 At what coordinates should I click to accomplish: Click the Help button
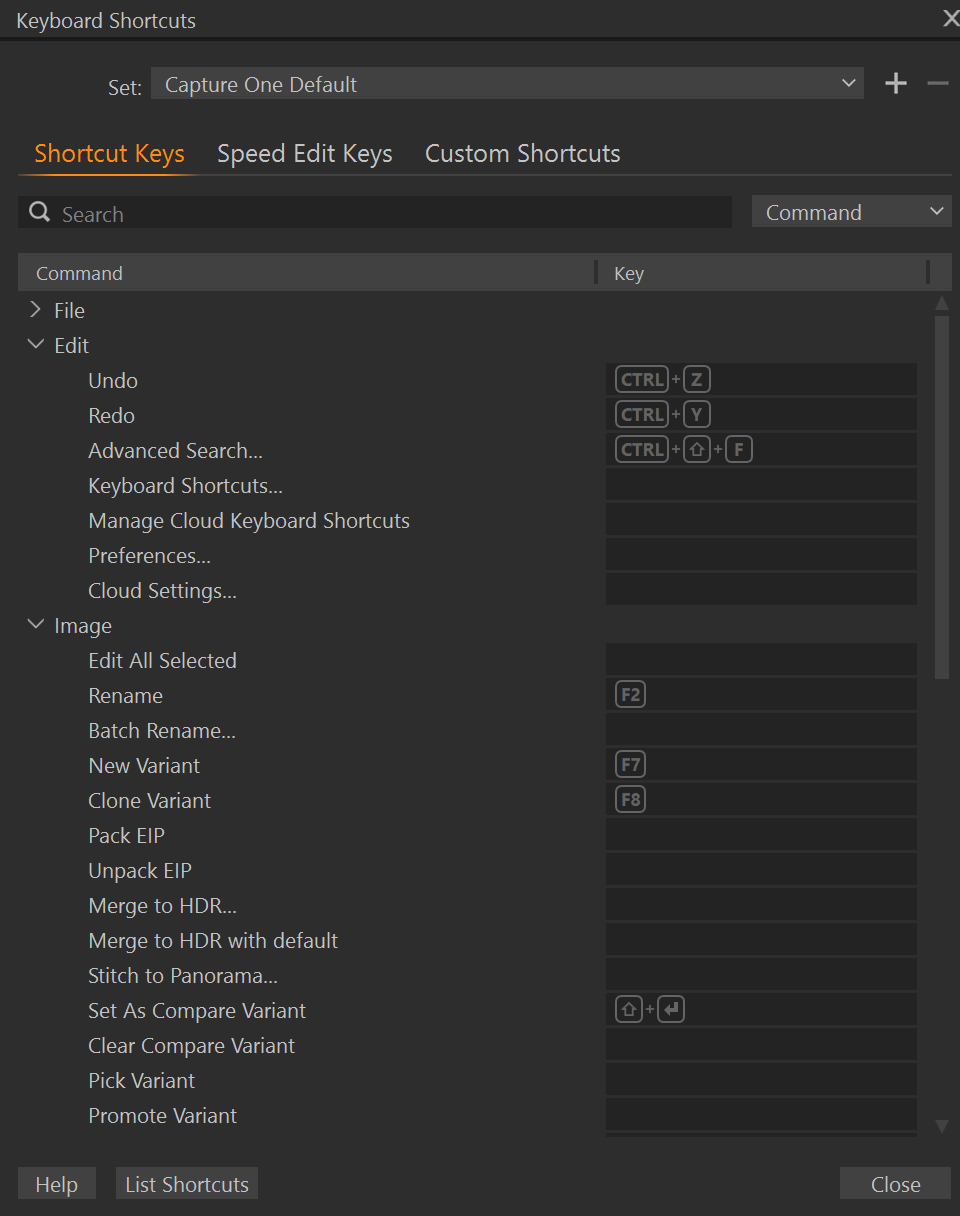point(56,1184)
